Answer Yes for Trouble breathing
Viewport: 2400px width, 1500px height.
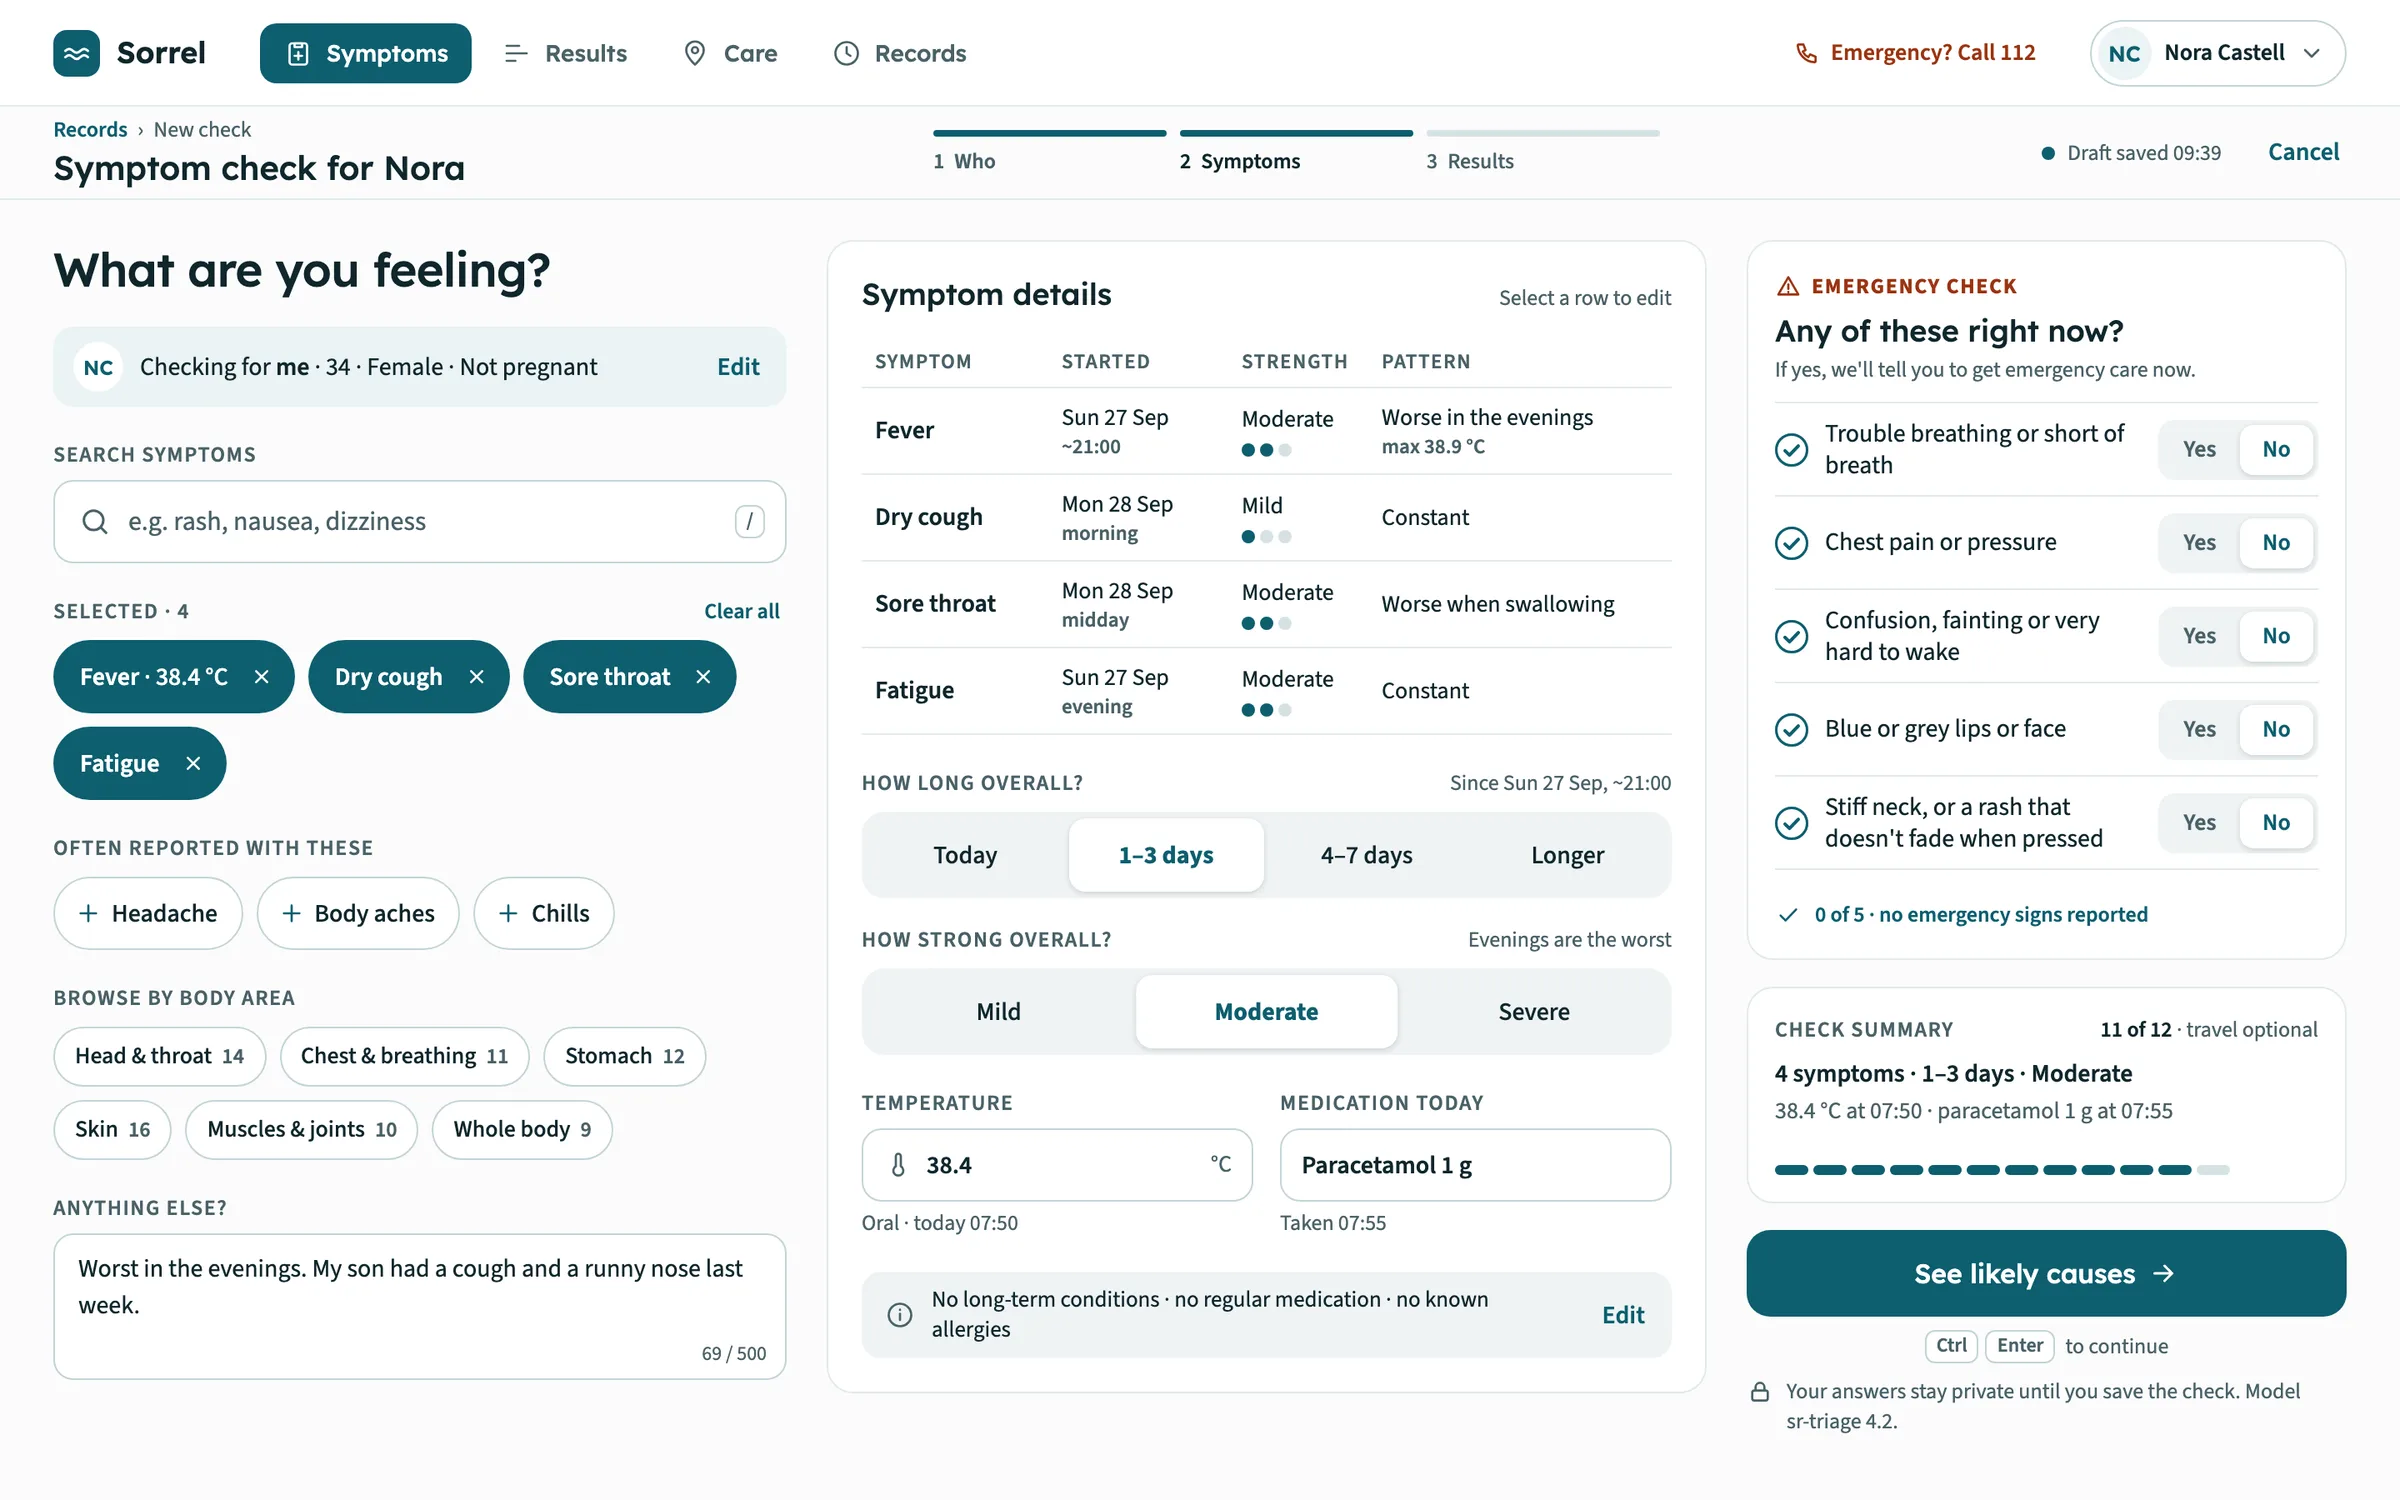point(2199,449)
